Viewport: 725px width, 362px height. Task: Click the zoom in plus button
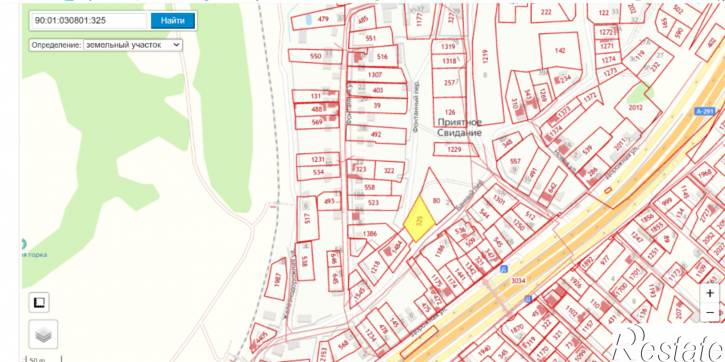pos(710,293)
